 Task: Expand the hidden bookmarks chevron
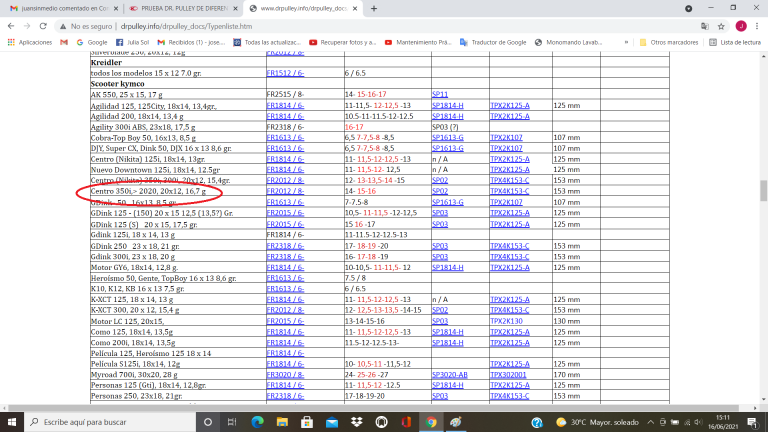[x=630, y=43]
